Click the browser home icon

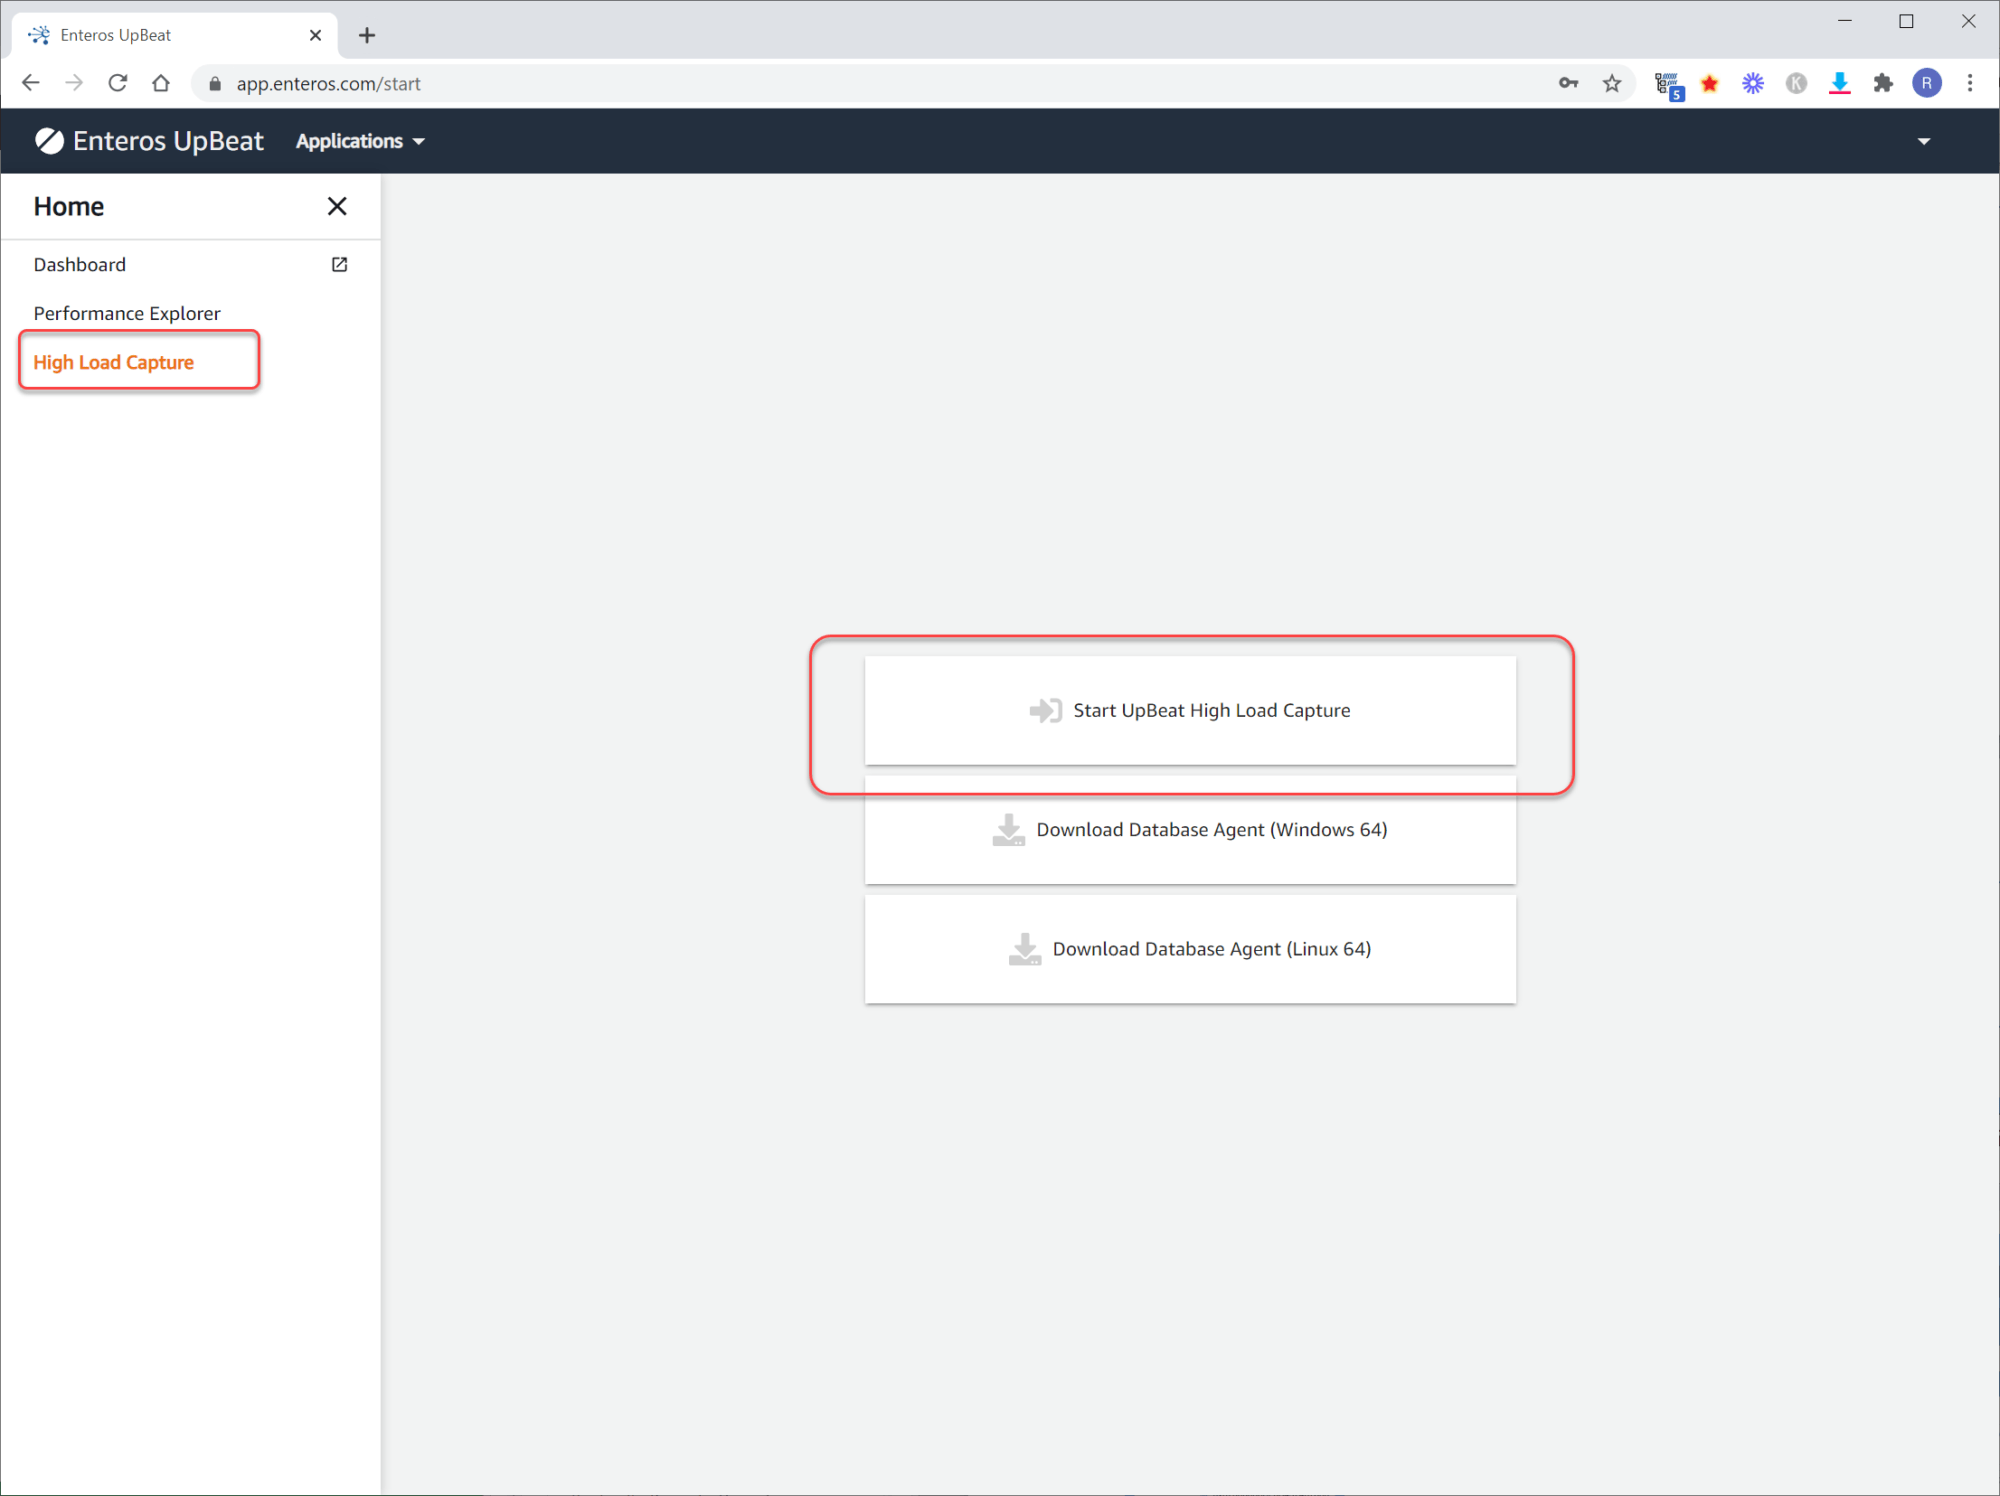(x=161, y=83)
